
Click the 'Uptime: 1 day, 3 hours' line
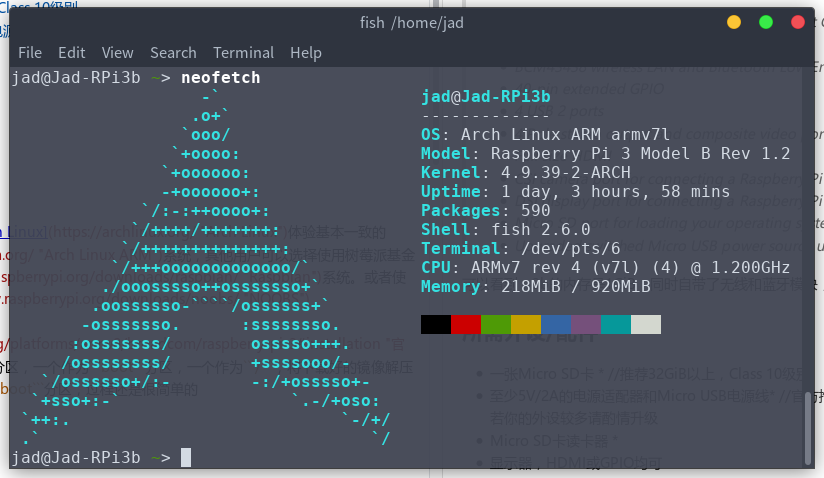coord(575,191)
